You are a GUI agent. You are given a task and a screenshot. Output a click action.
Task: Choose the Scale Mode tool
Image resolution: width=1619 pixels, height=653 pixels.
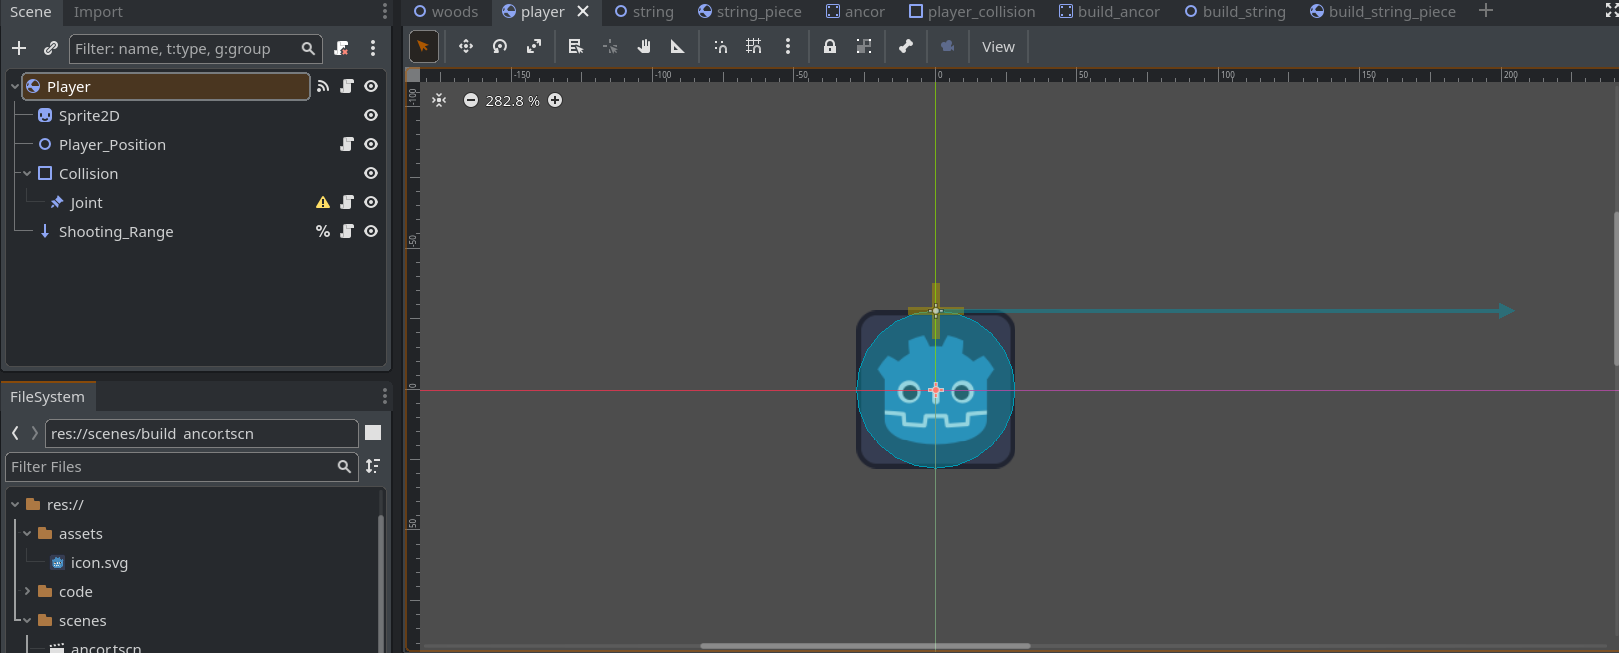(534, 46)
